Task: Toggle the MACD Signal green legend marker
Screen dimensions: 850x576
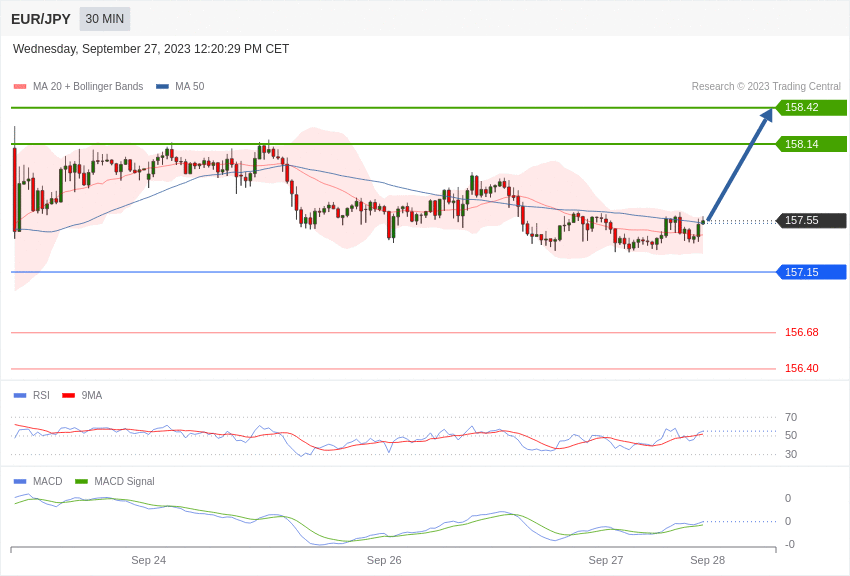Action: 81,481
